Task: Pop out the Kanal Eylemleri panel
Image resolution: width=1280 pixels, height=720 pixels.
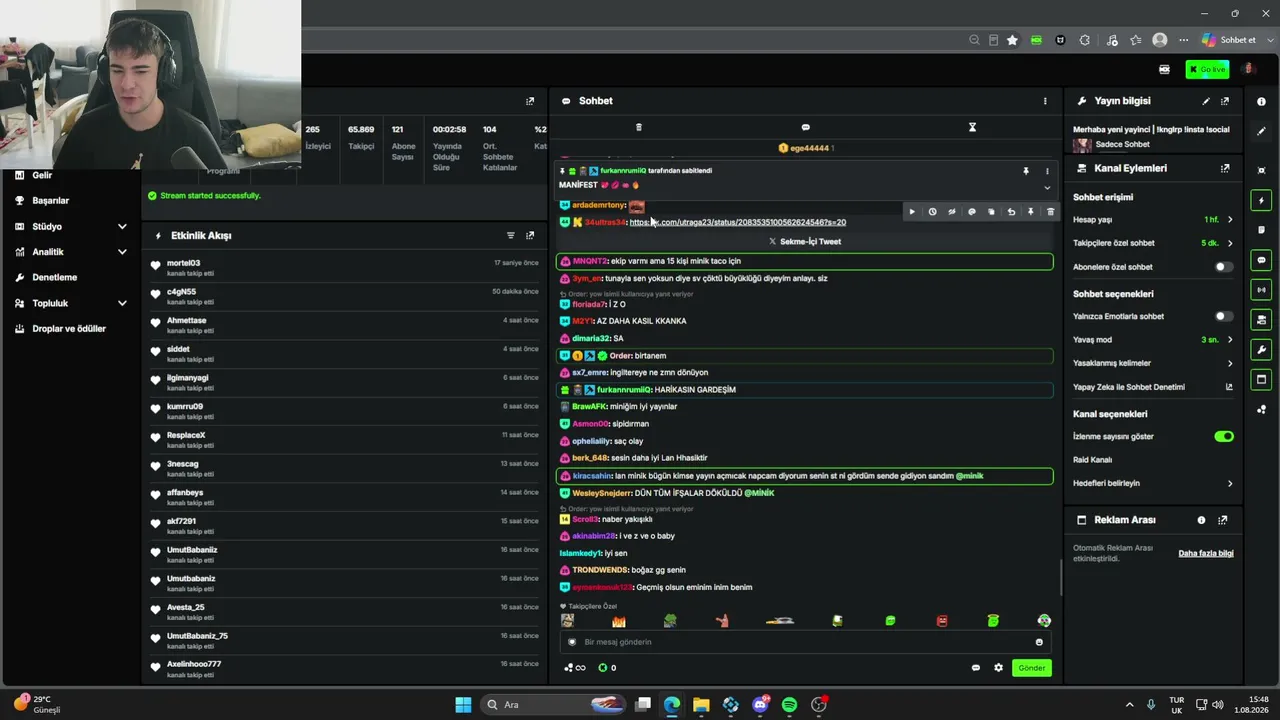Action: click(1225, 169)
